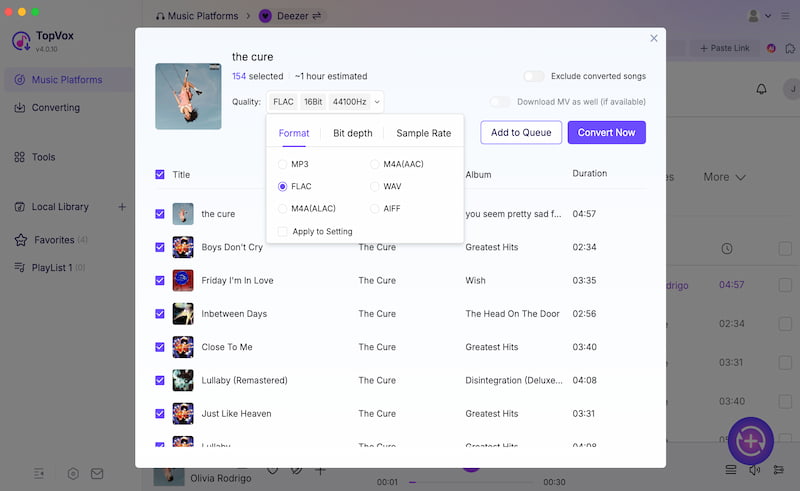
Task: Click Add to Queue button
Action: click(521, 132)
